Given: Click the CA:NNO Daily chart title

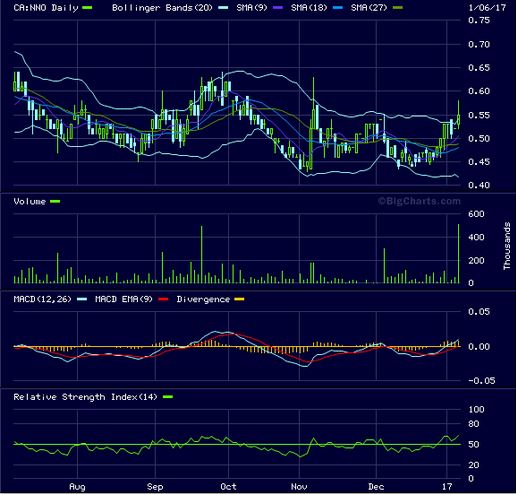Looking at the screenshot, I should (x=46, y=8).
